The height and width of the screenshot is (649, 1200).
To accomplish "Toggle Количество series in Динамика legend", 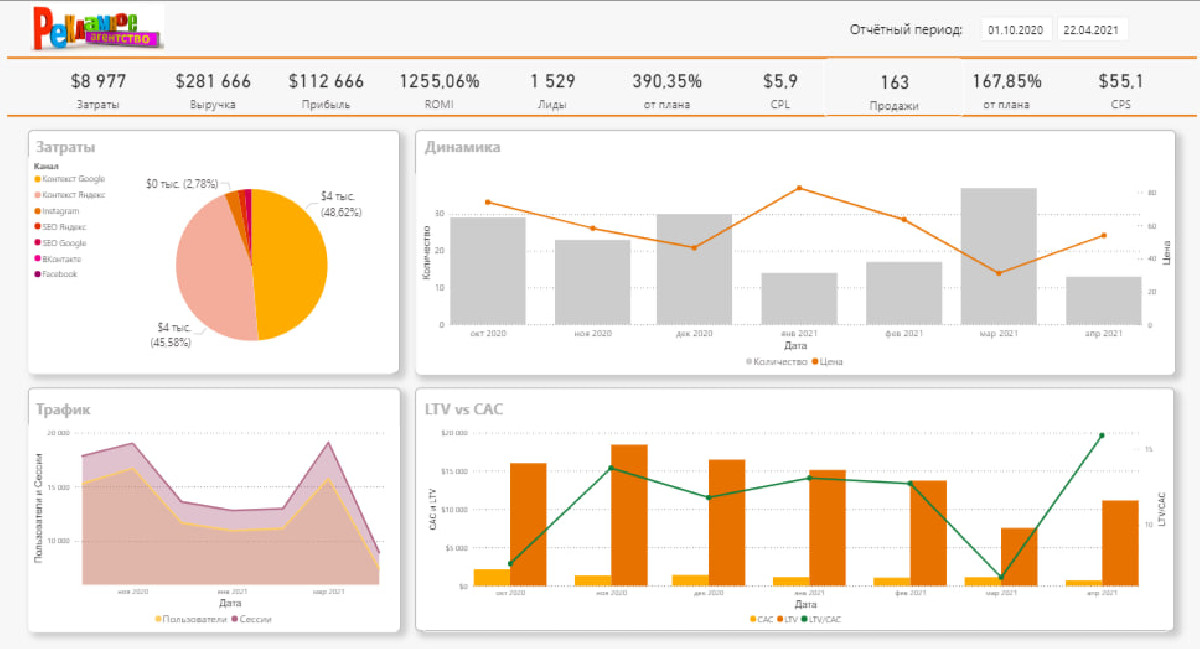I will (x=776, y=361).
